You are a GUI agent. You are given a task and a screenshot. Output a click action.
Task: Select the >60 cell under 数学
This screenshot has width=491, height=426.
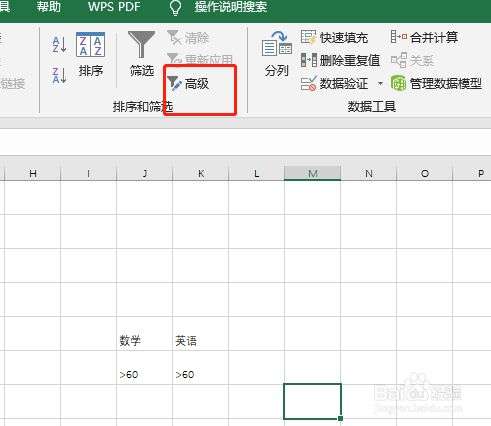(145, 368)
